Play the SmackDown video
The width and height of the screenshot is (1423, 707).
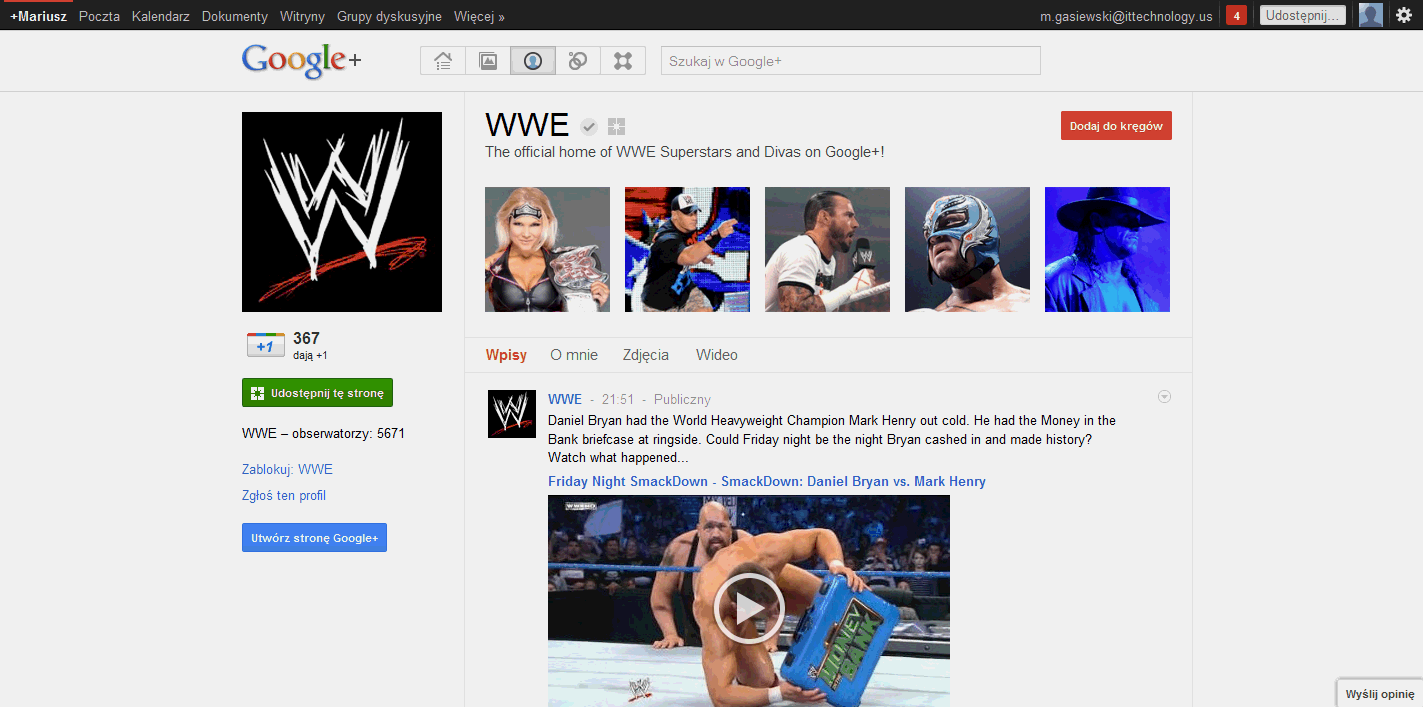pyautogui.click(x=749, y=607)
